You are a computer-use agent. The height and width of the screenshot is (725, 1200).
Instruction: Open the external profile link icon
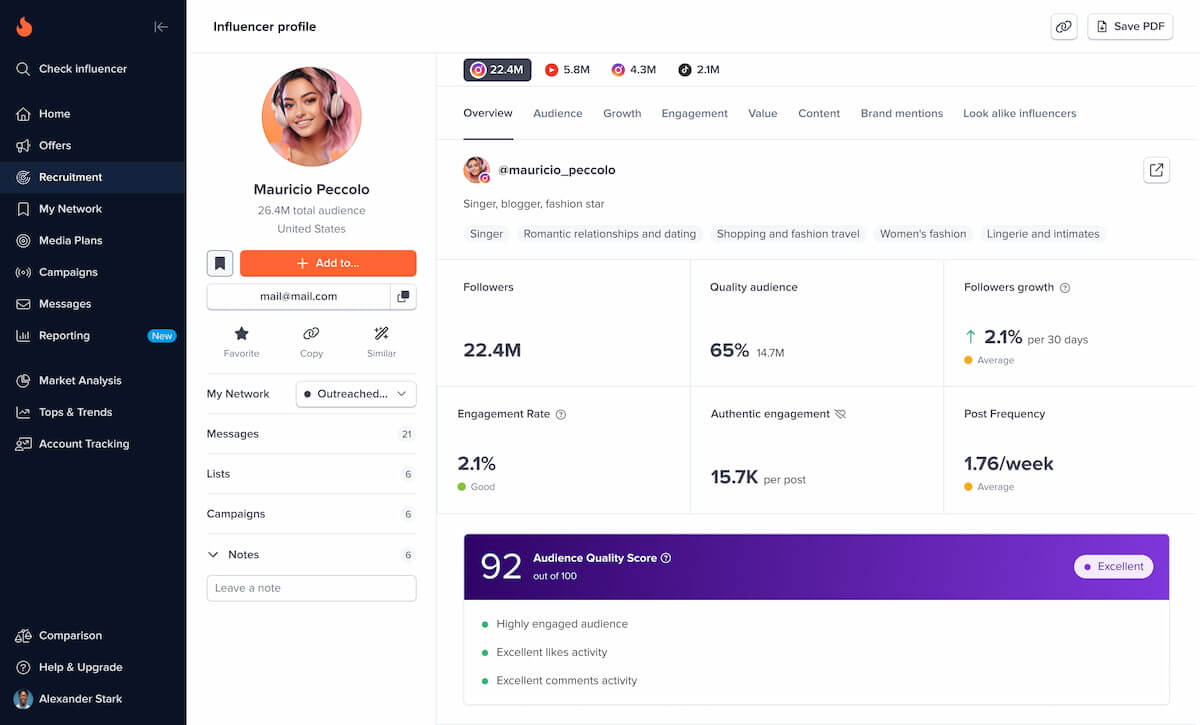pyautogui.click(x=1156, y=170)
